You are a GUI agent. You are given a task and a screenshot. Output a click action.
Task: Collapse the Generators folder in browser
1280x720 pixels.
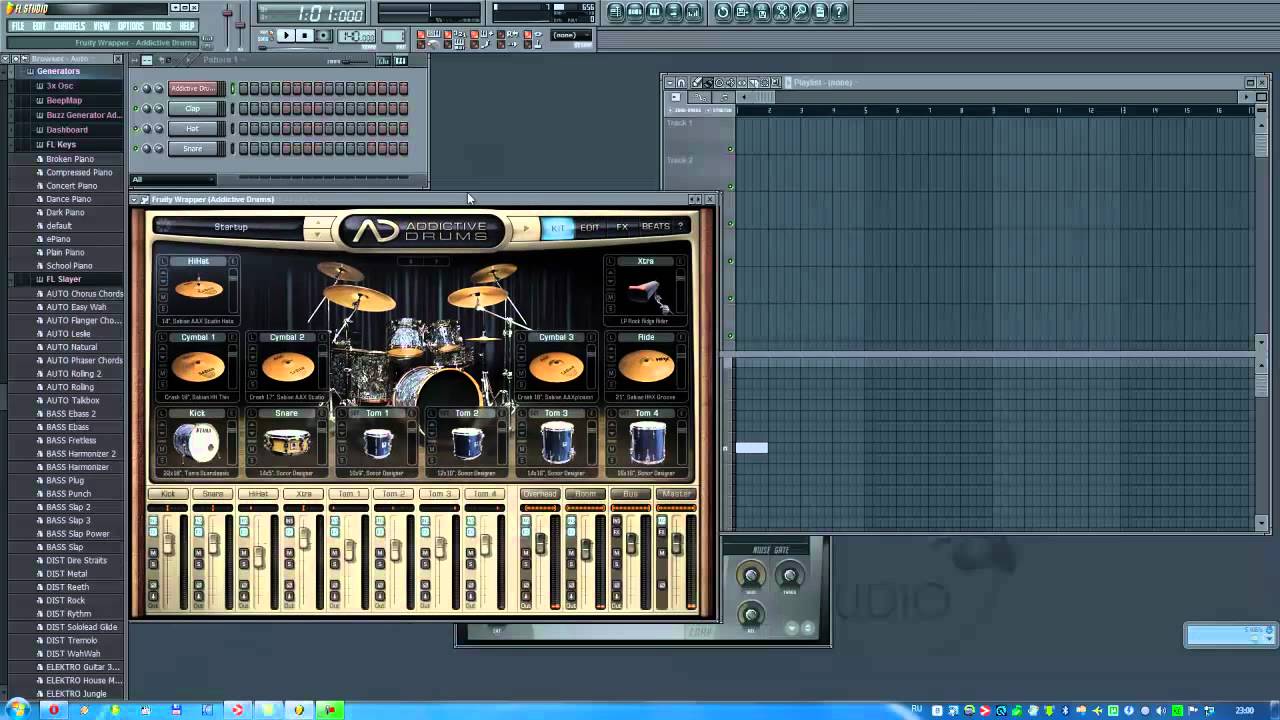(58, 71)
